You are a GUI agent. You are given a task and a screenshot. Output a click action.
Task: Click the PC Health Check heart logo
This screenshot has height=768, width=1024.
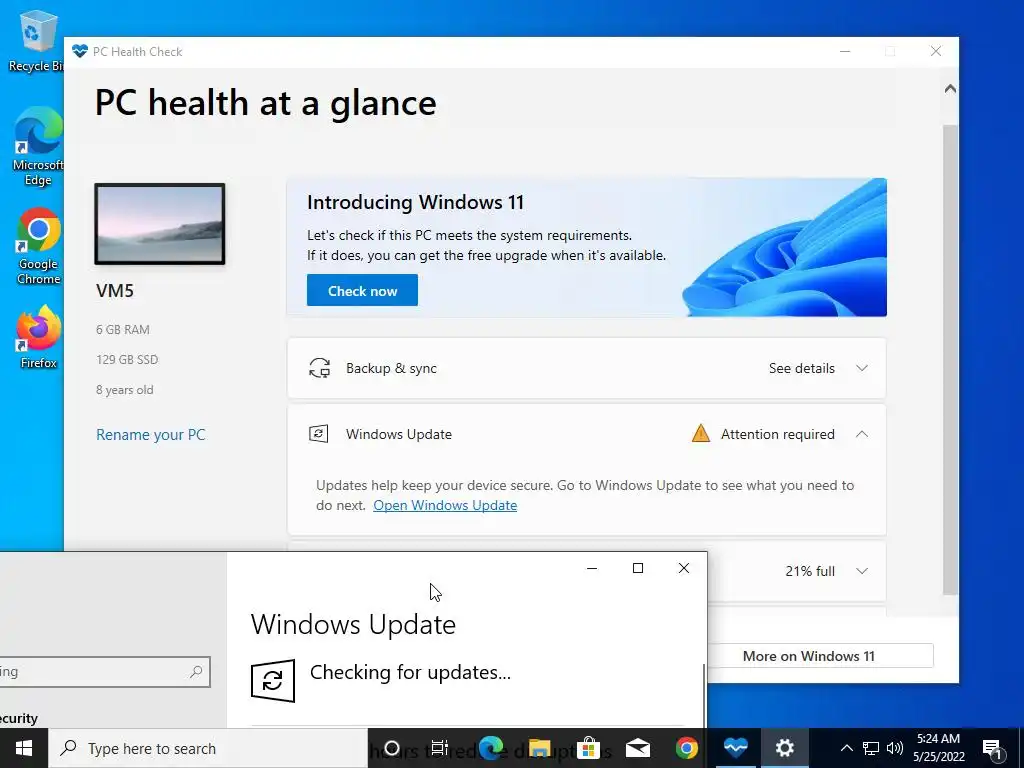[x=80, y=51]
